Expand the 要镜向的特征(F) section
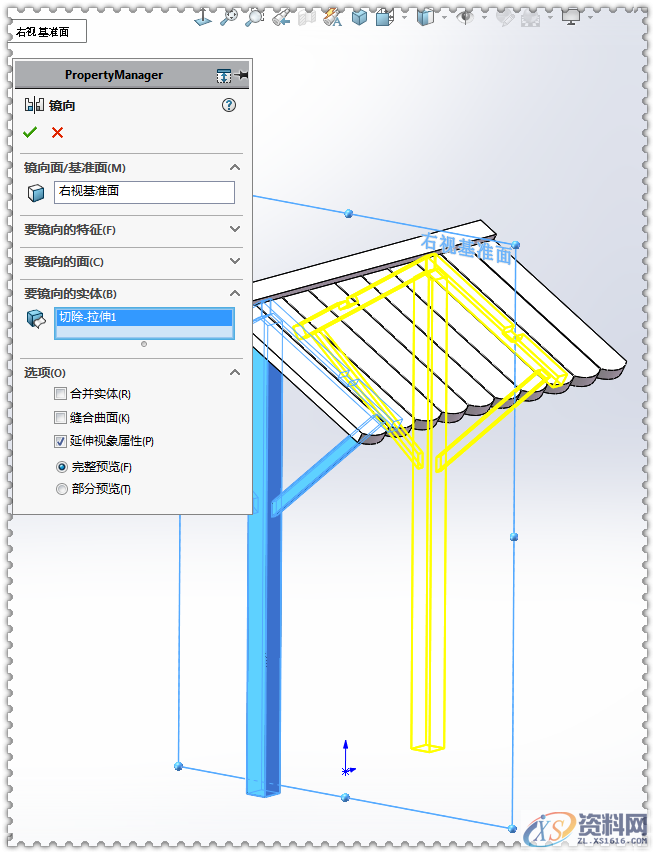The width and height of the screenshot is (655, 854). pos(235,229)
